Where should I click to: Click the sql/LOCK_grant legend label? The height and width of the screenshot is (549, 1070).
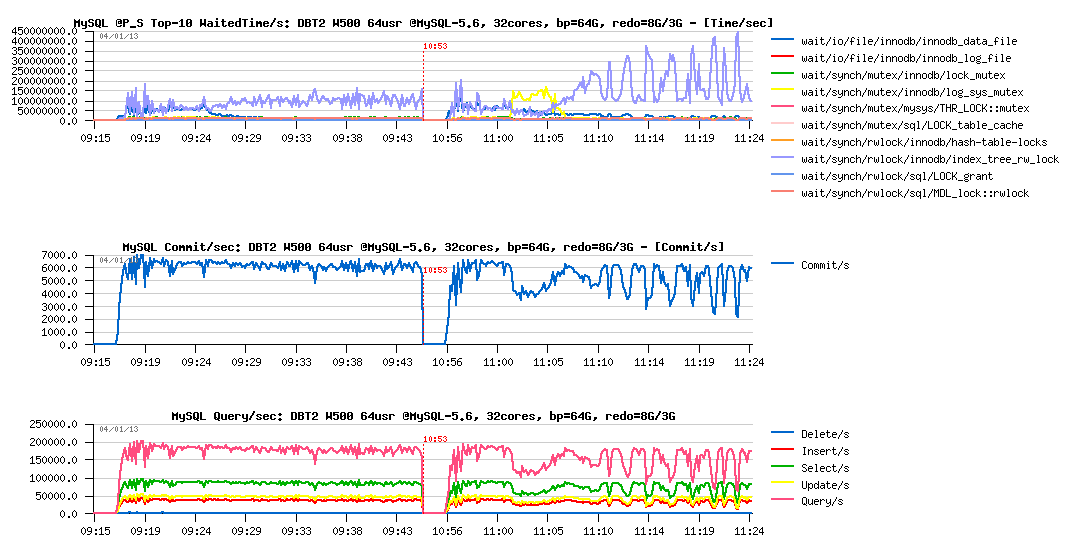[x=897, y=176]
